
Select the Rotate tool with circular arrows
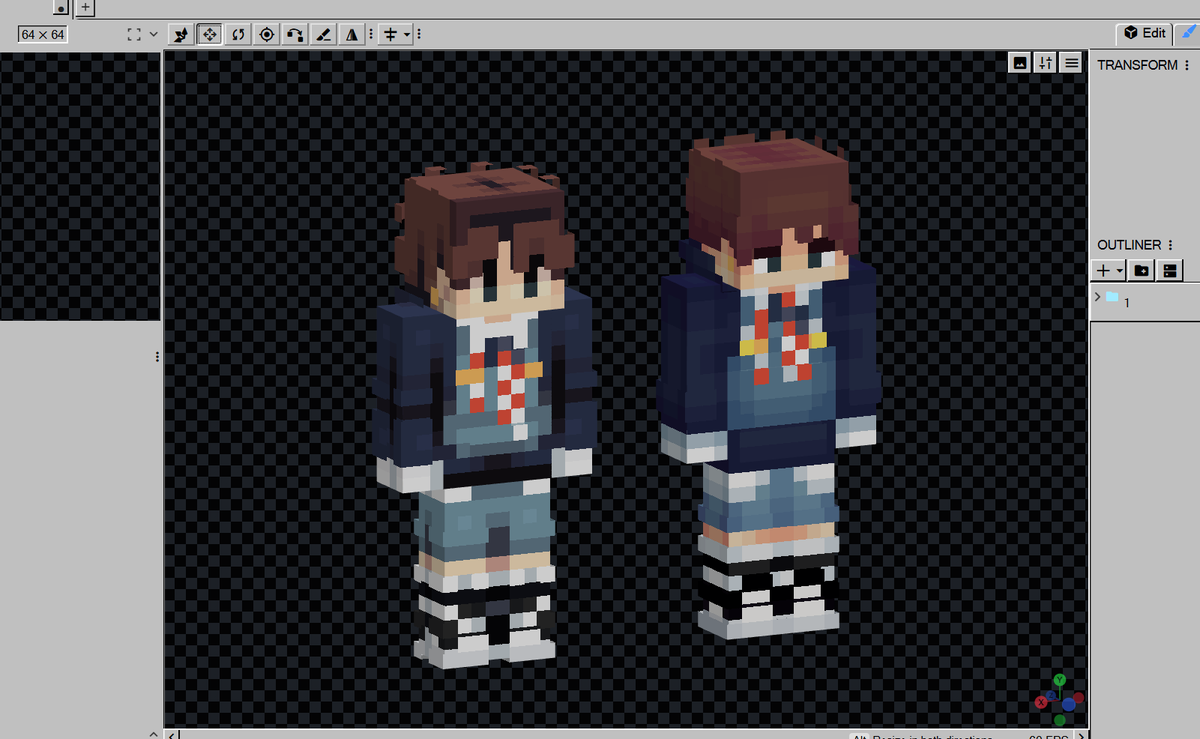pos(238,34)
